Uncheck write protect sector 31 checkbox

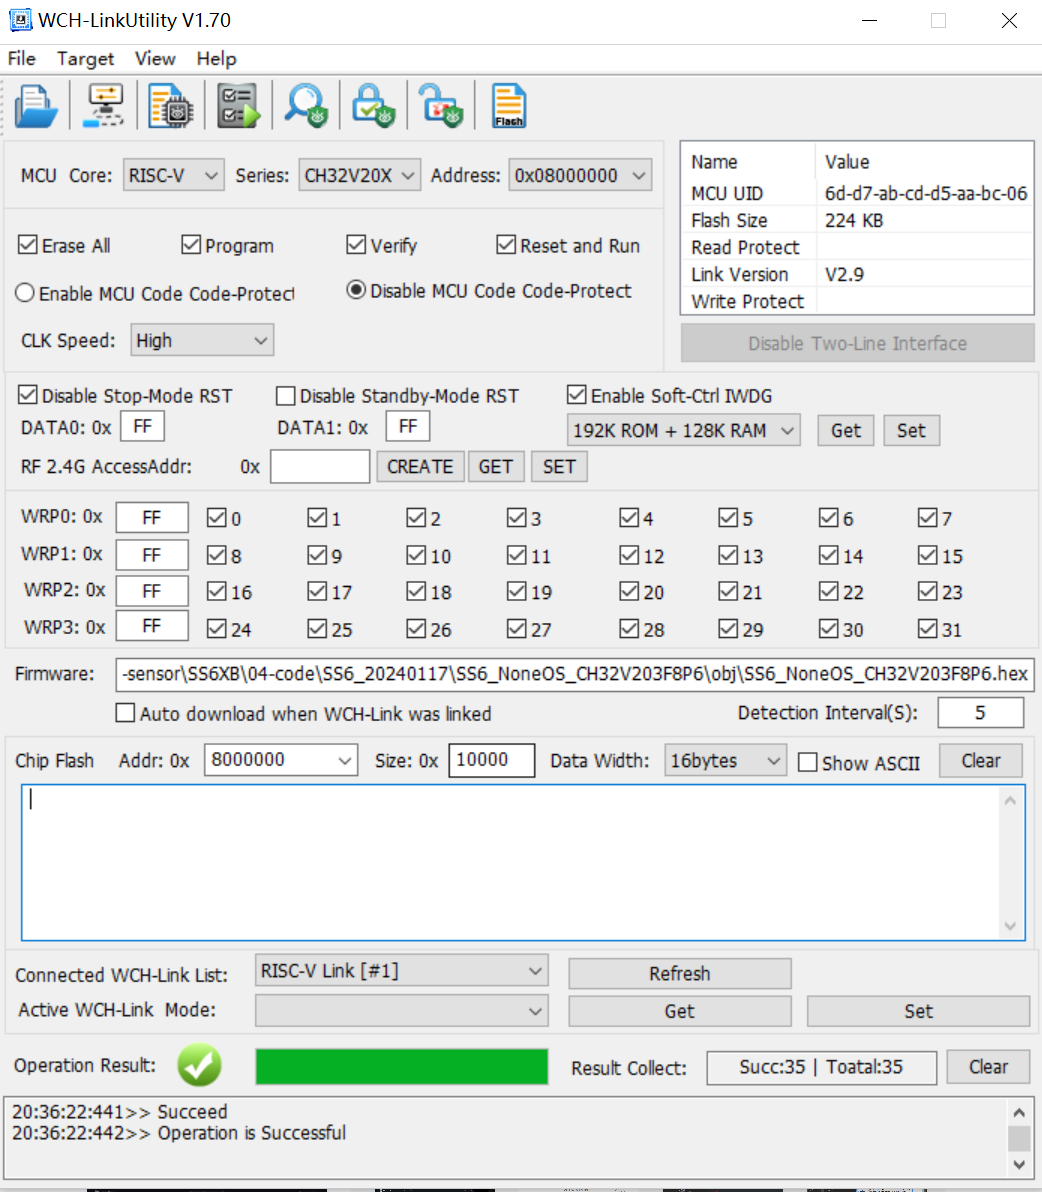927,629
